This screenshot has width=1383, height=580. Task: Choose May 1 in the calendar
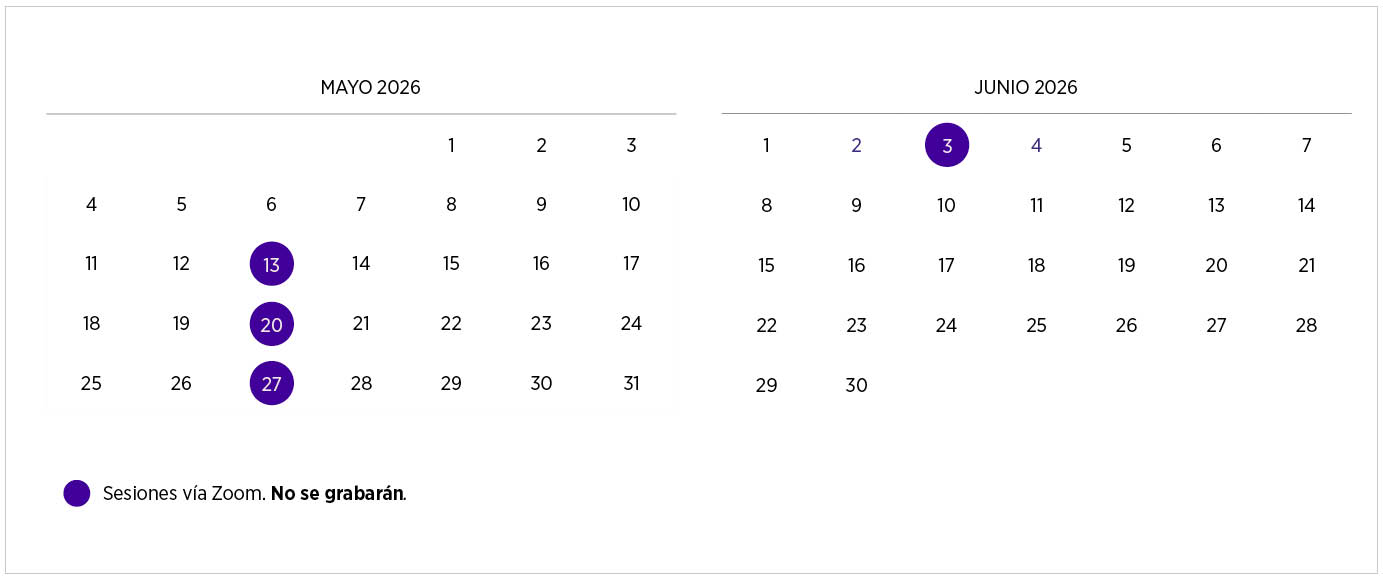click(451, 146)
